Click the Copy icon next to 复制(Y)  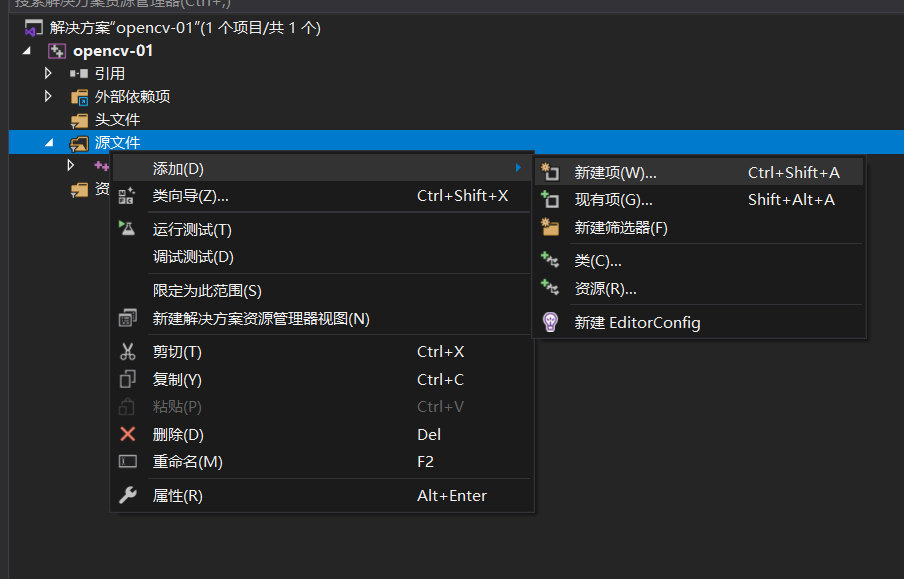pyautogui.click(x=127, y=379)
